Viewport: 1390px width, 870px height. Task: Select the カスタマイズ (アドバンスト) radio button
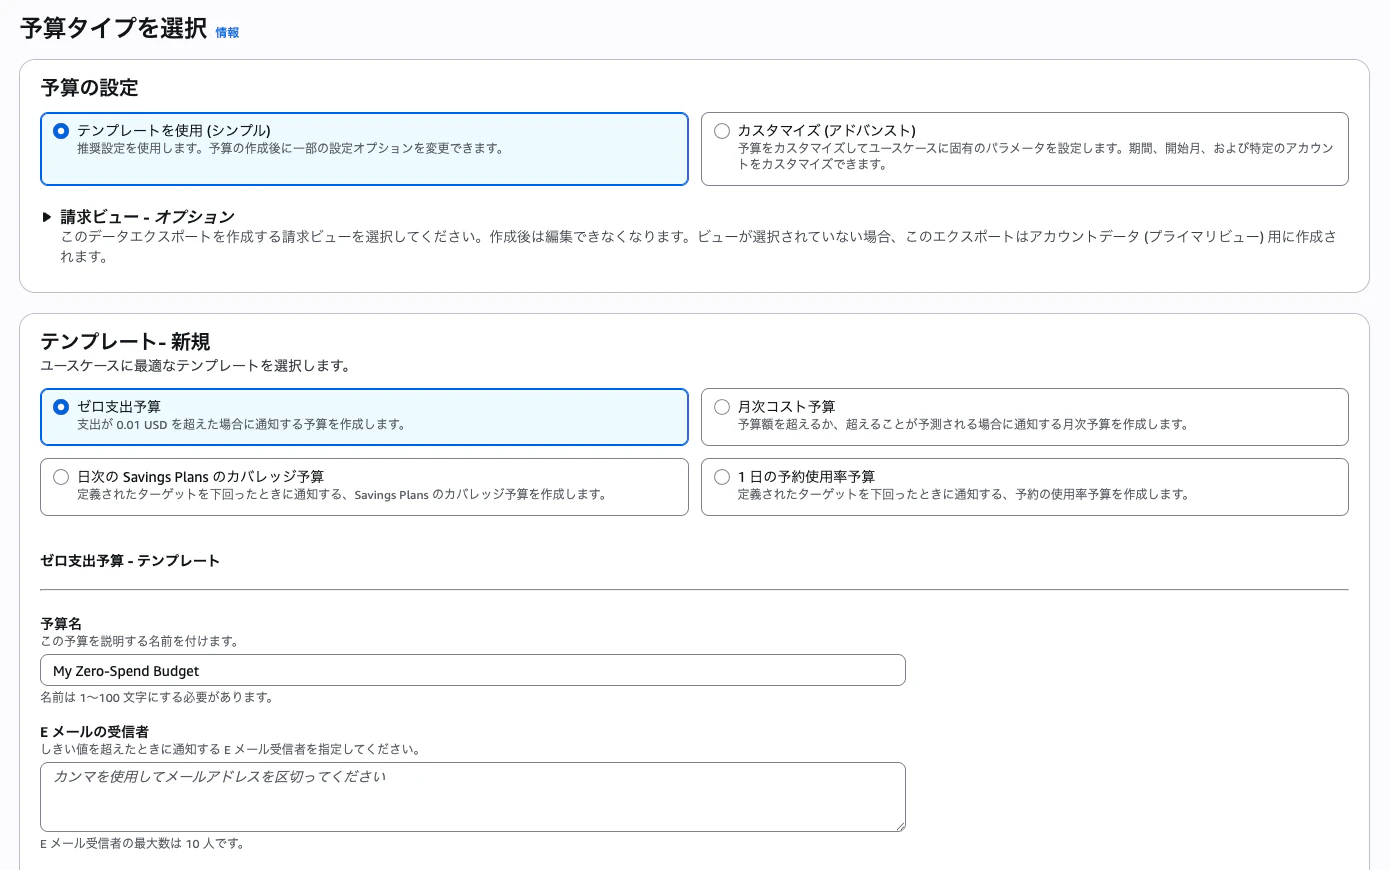point(720,130)
